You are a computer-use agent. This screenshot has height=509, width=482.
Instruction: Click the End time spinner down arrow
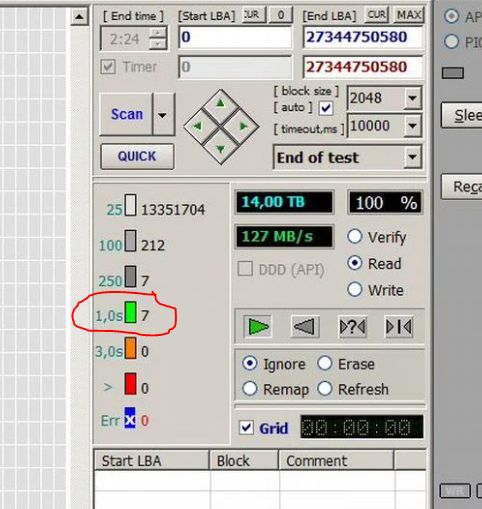(x=158, y=44)
